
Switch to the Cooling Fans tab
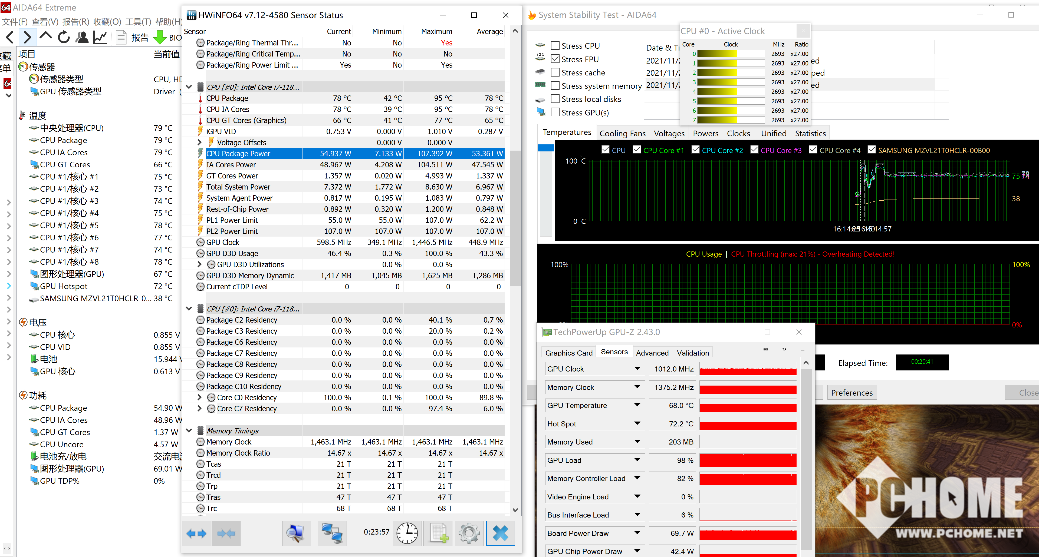(622, 133)
